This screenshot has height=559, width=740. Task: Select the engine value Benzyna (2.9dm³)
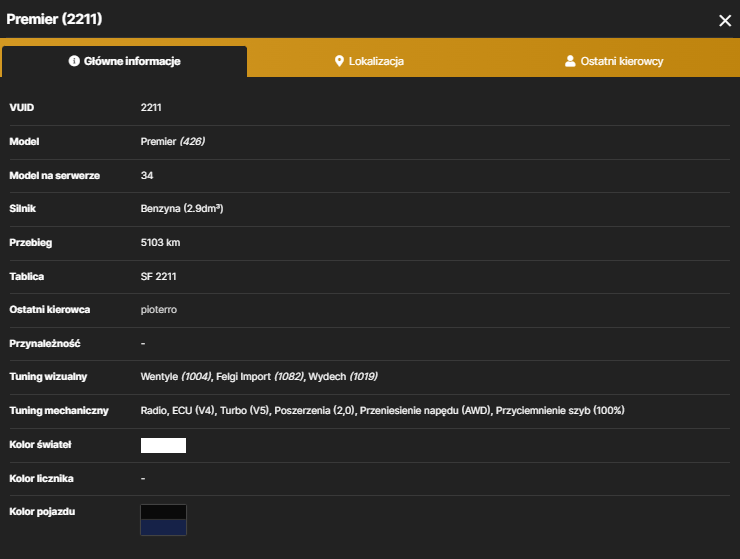click(x=182, y=209)
